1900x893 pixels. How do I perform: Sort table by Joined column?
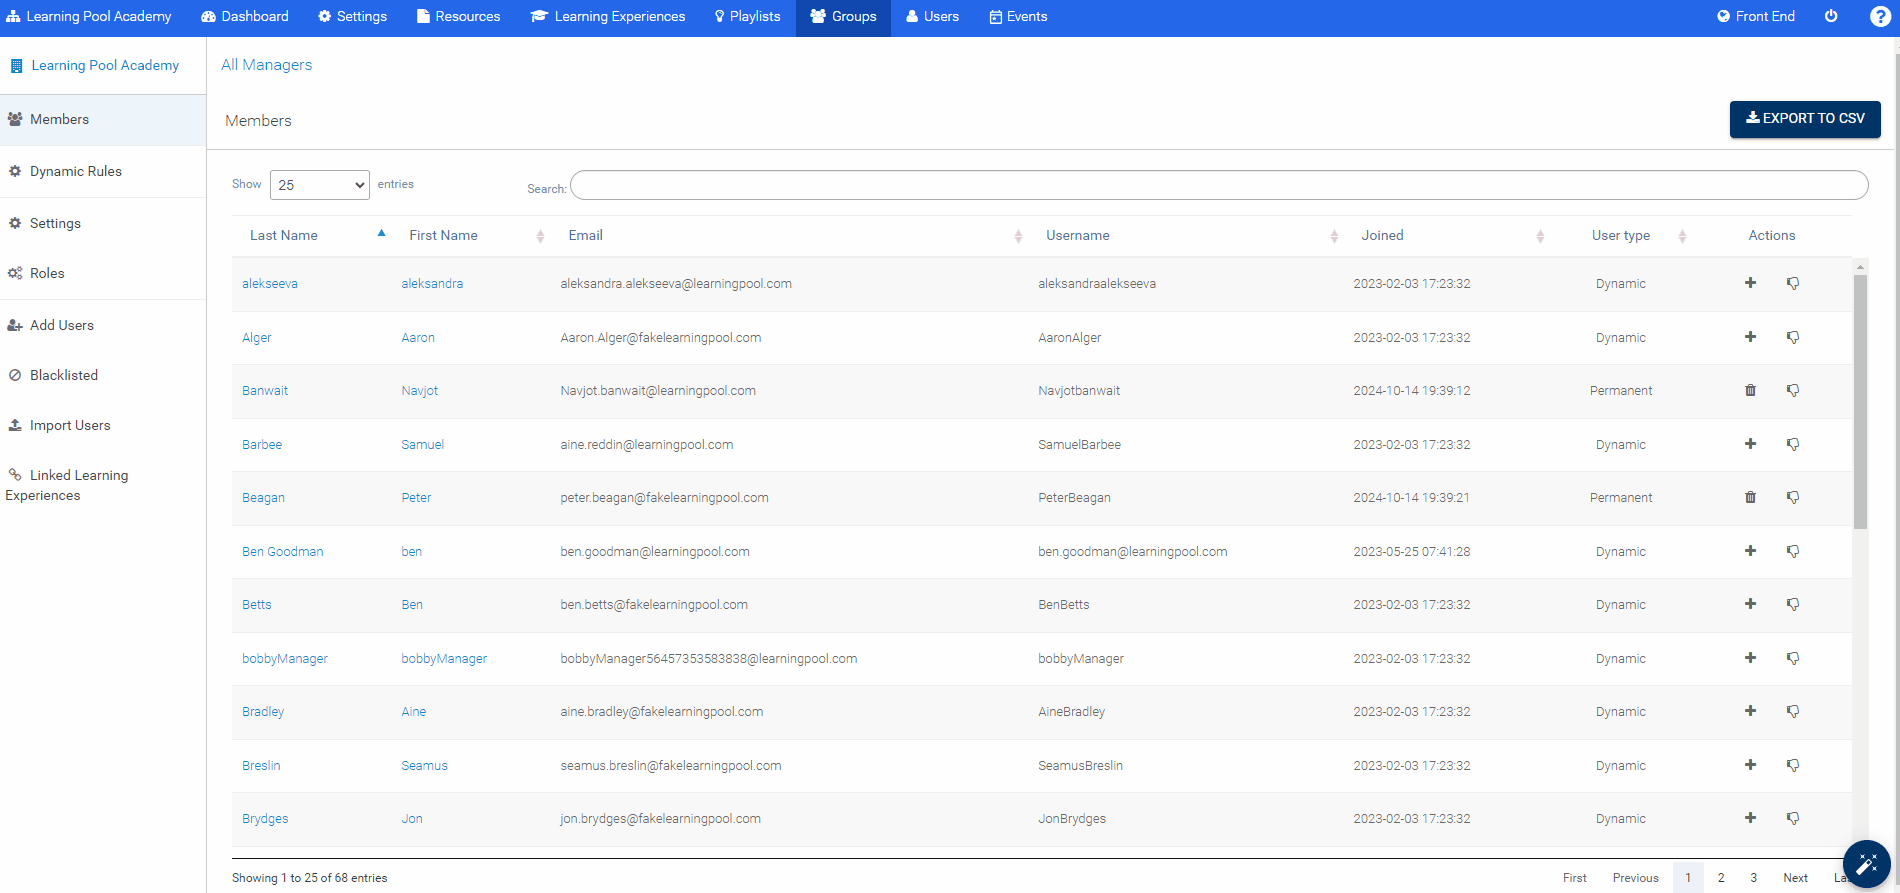point(1382,236)
